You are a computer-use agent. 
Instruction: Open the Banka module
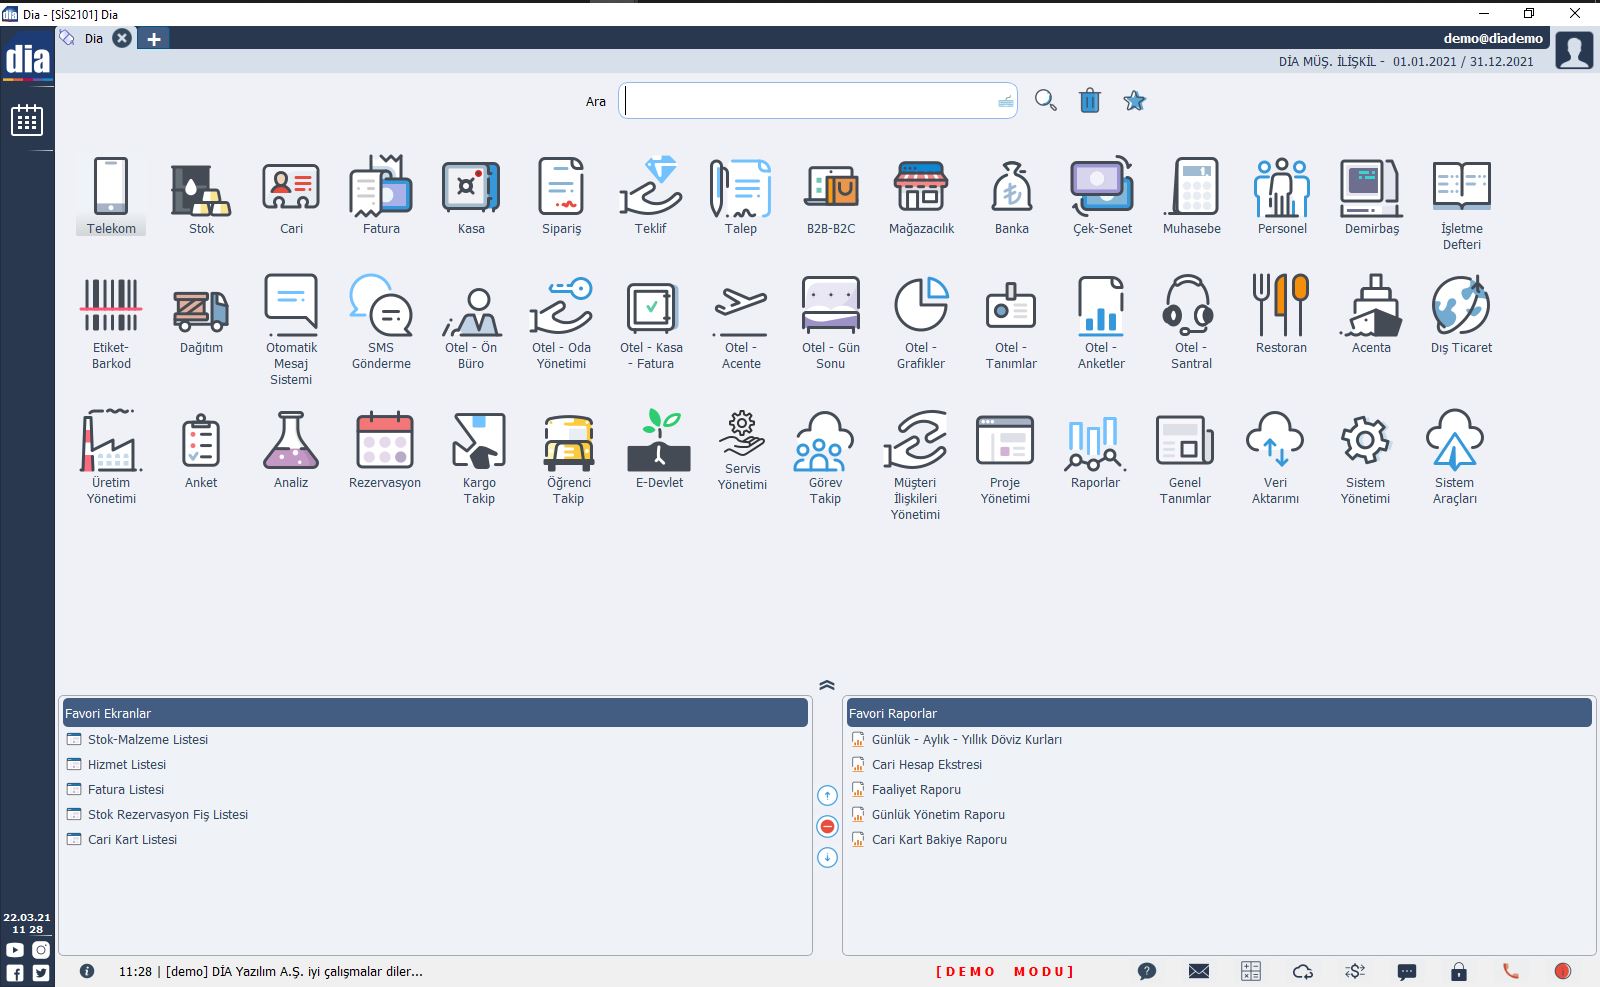point(1011,188)
